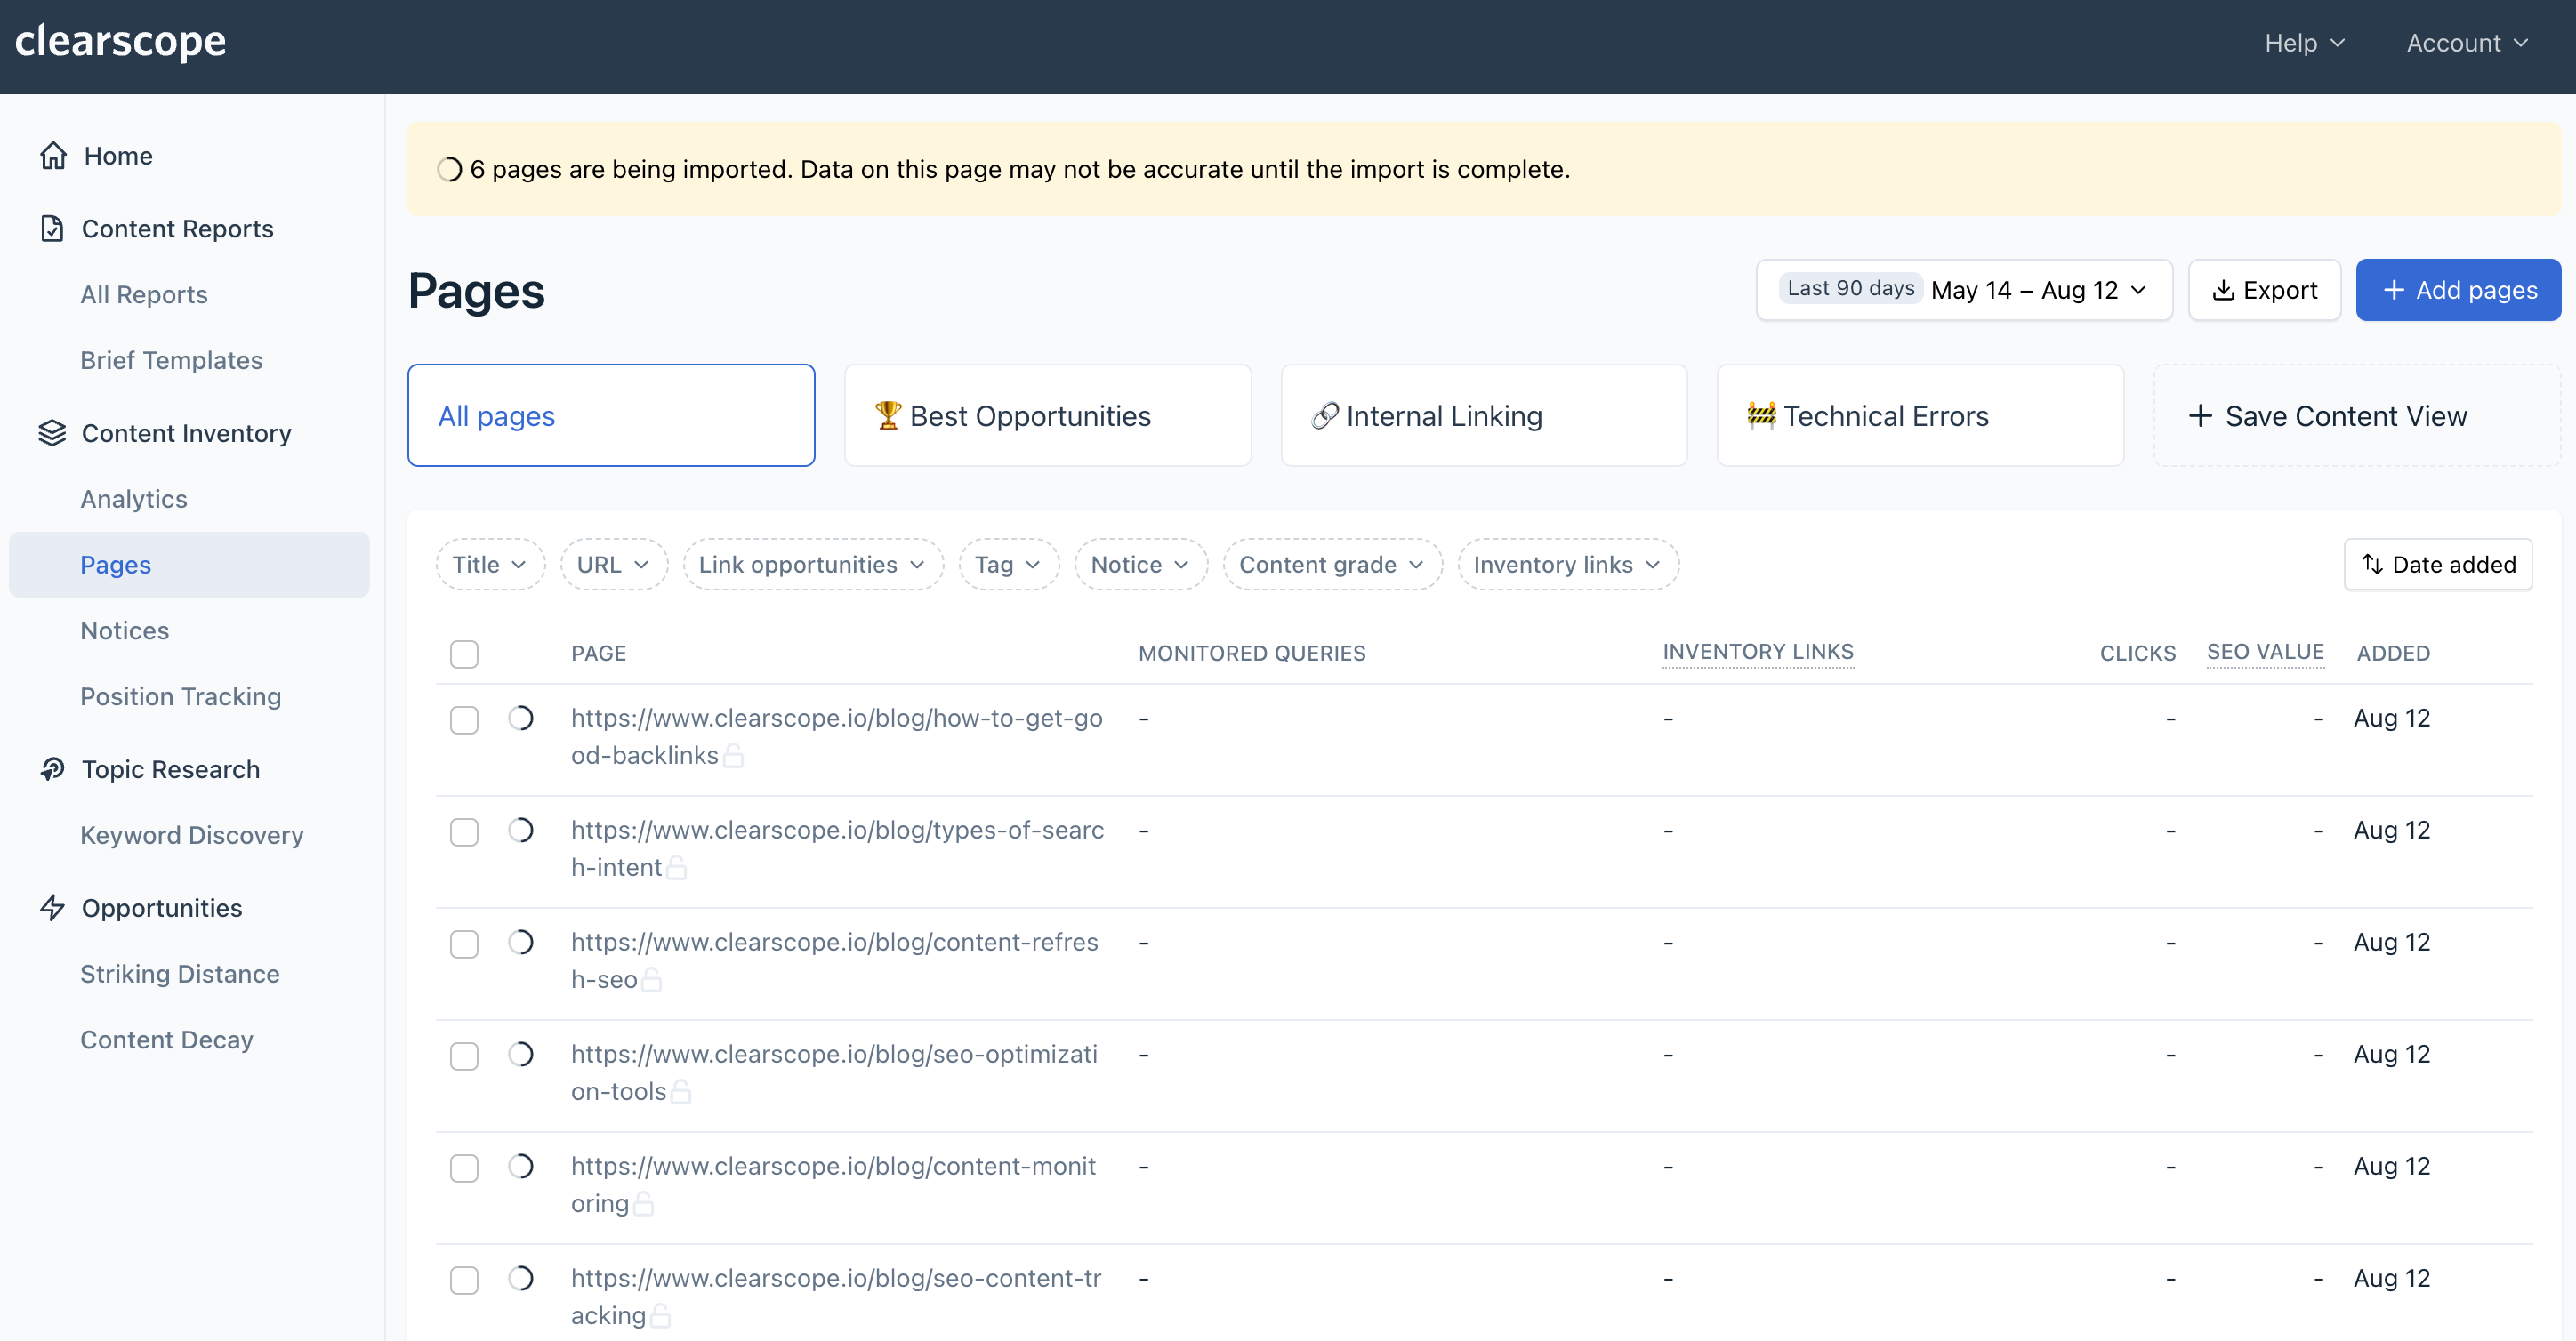Click the Content Reports document icon
This screenshot has height=1341, width=2576.
tap(52, 229)
